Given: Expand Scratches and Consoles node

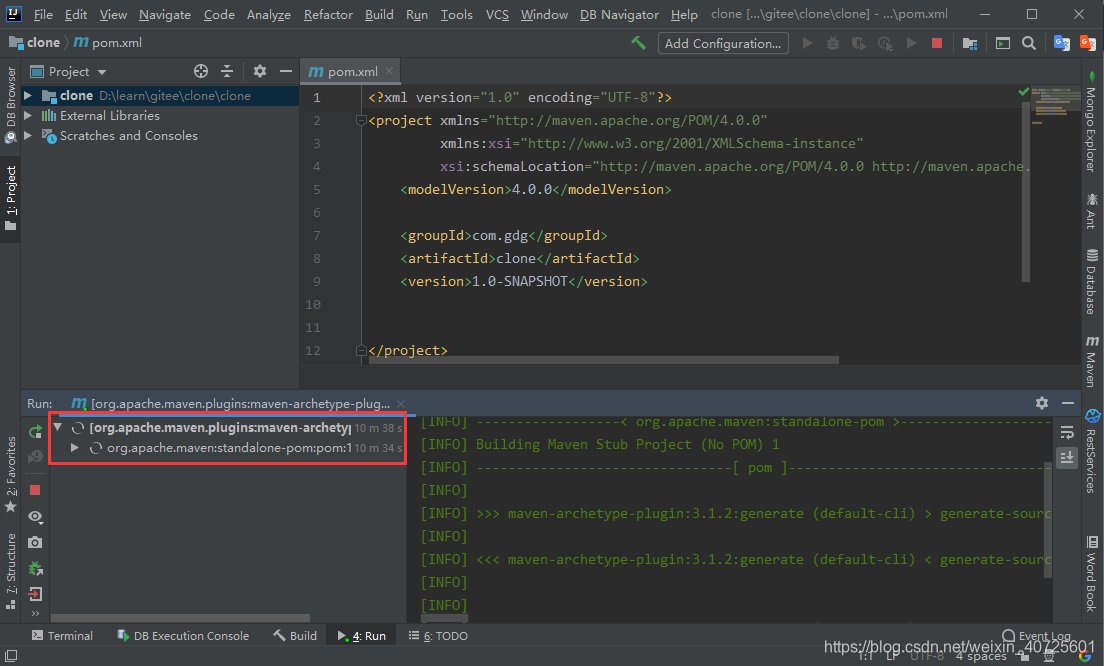Looking at the screenshot, I should click(28, 135).
